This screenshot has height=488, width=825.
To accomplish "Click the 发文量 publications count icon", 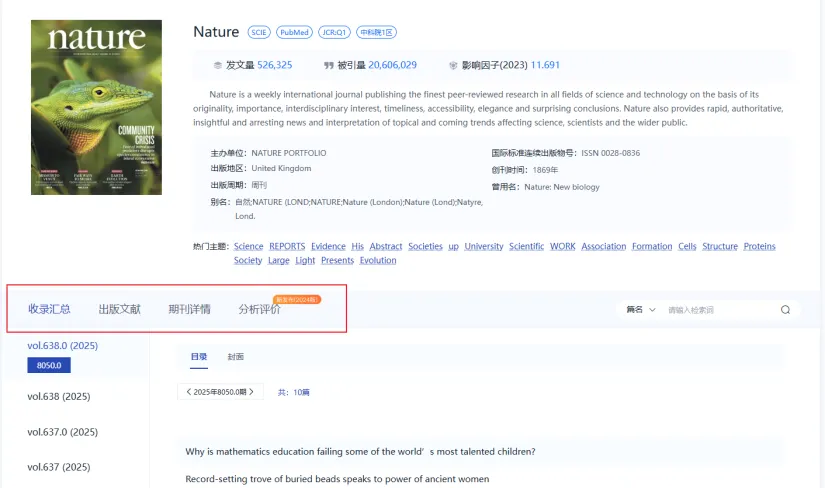I will click(x=217, y=65).
